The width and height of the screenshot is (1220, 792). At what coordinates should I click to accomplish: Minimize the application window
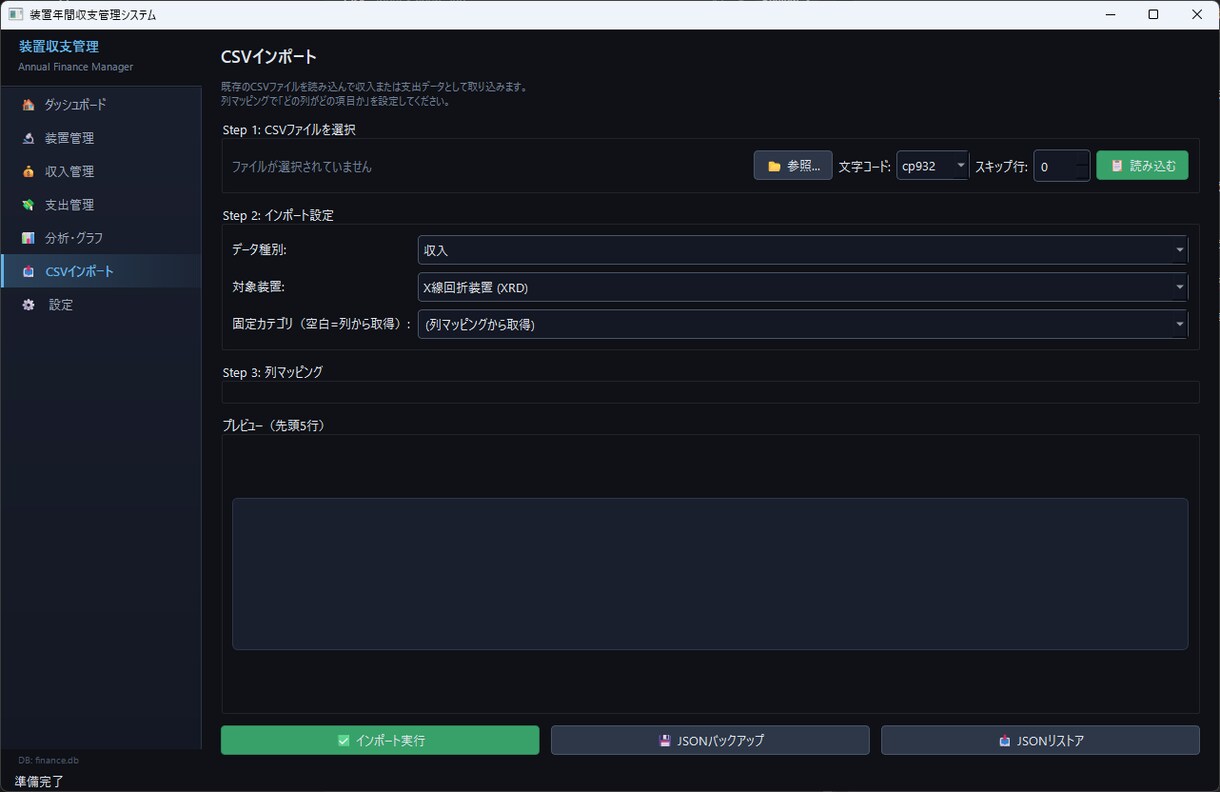[1110, 15]
